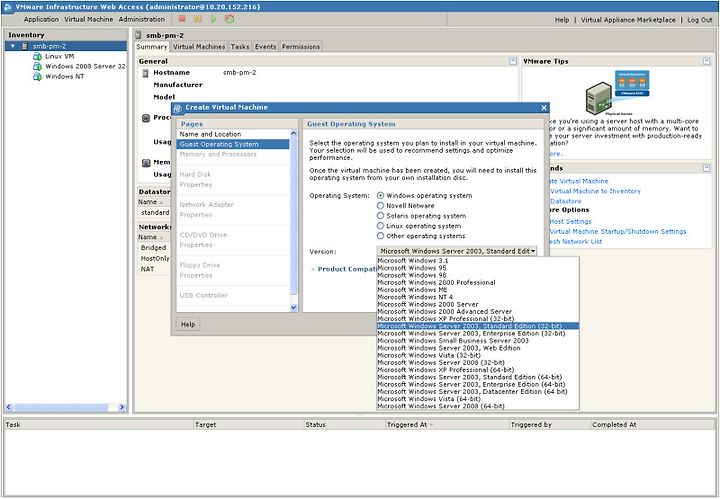
Task: Switch to the Permissions tab
Action: point(301,47)
